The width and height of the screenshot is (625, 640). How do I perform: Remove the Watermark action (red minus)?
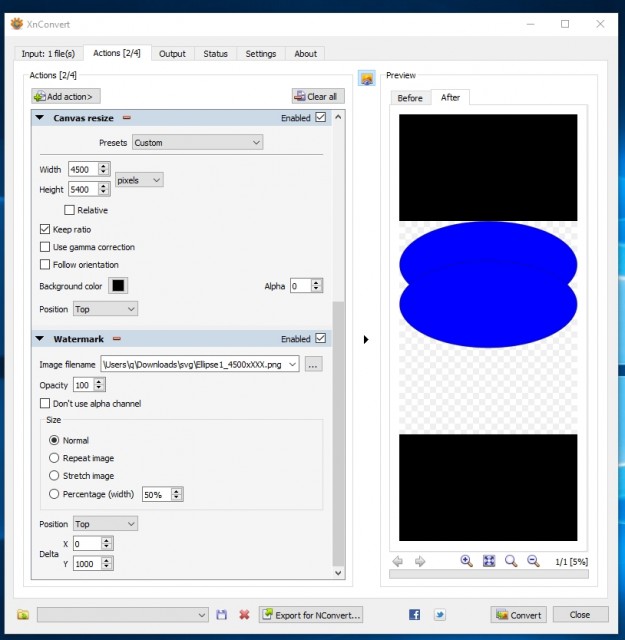pos(117,338)
